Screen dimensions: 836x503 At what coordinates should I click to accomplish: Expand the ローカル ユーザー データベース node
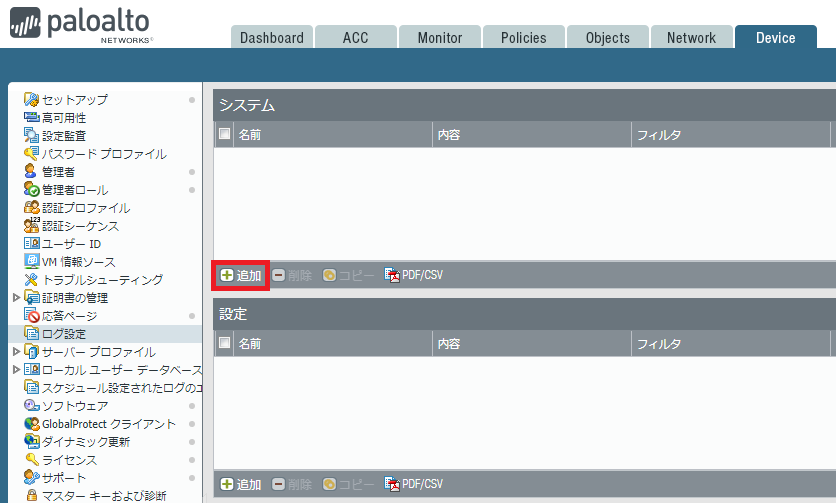15,370
